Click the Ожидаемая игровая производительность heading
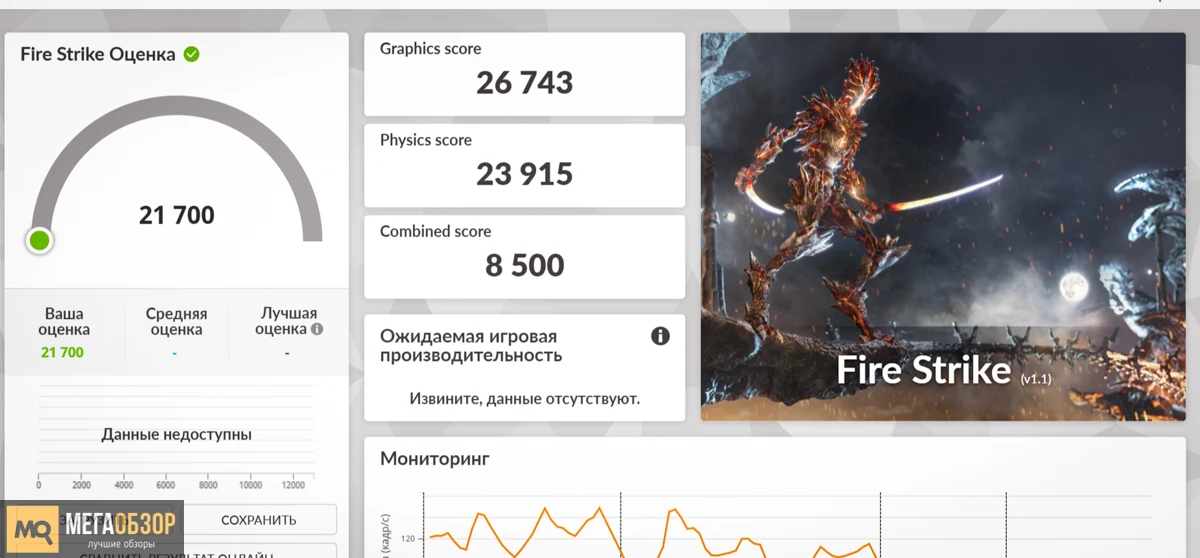 pyautogui.click(x=470, y=346)
